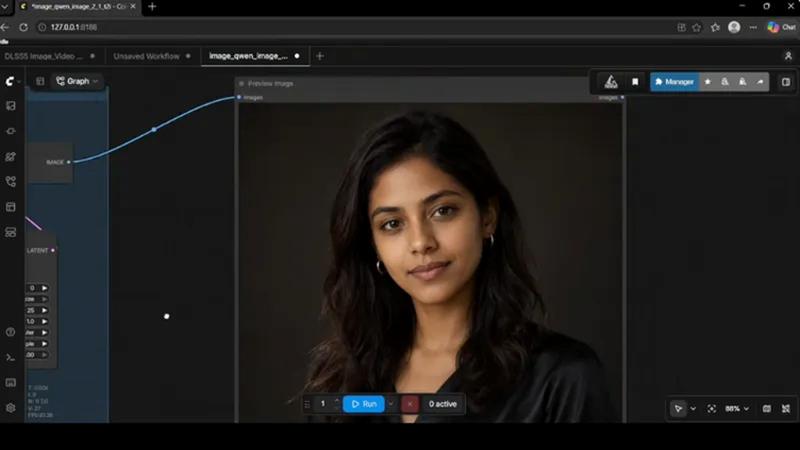Click the second triangle icon before share arrow
Viewport: 800px width, 450px height.
[743, 82]
